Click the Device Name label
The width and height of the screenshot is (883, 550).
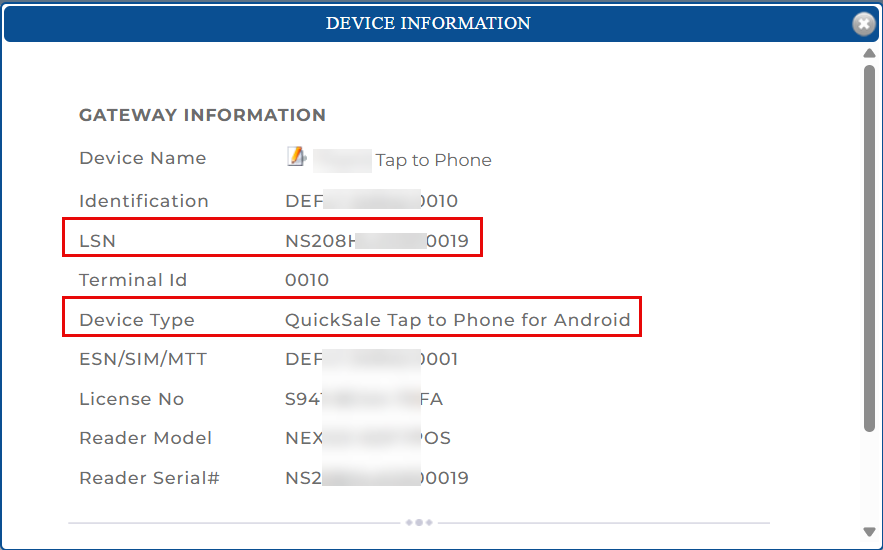[142, 158]
